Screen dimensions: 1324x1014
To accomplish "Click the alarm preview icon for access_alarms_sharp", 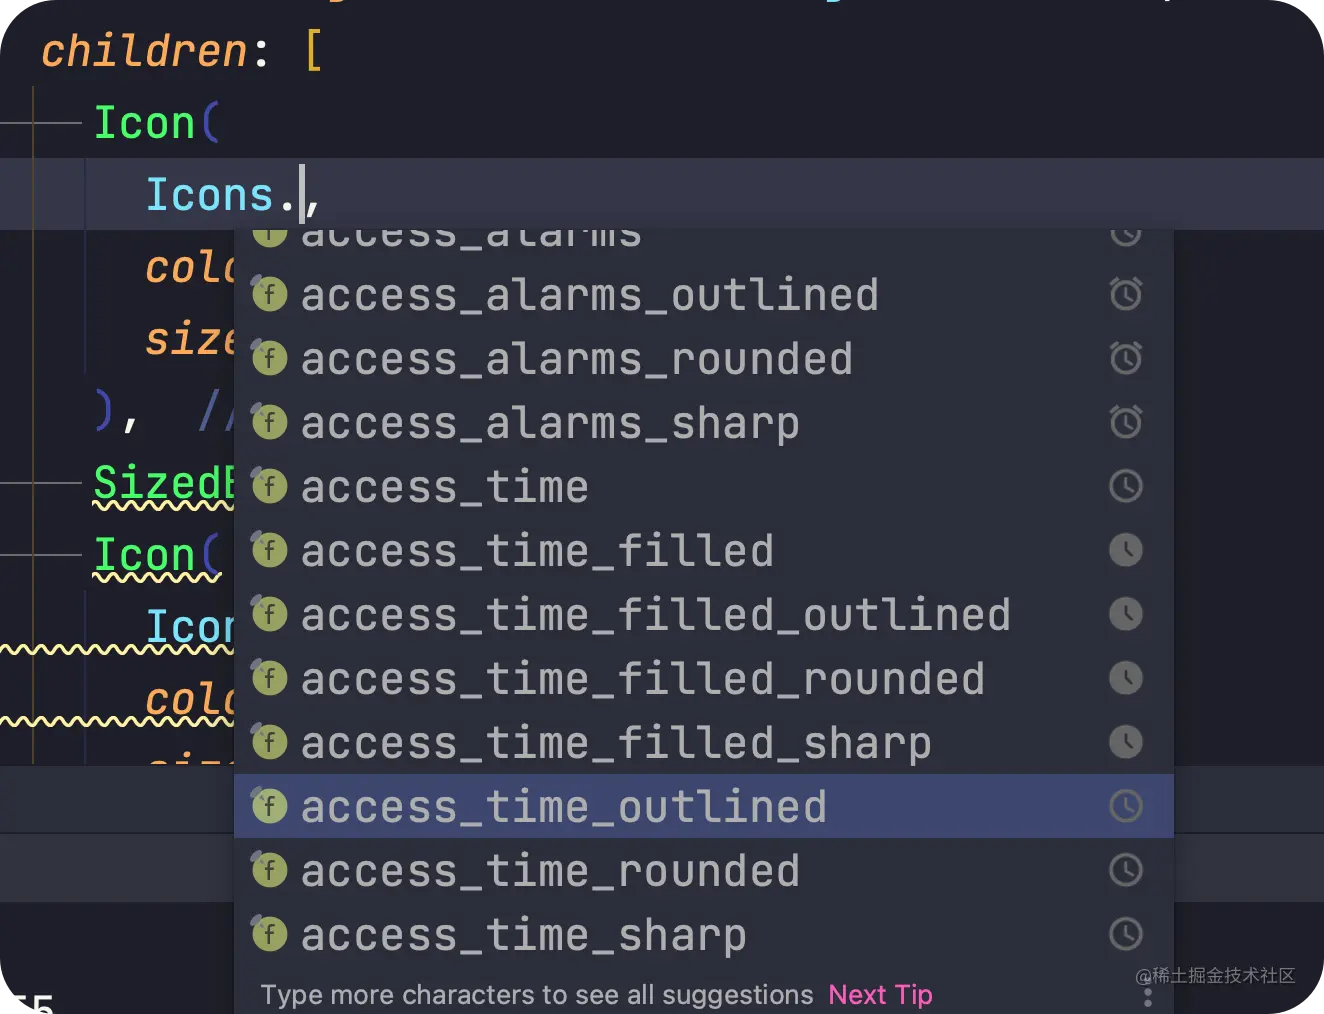I will 1126,422.
